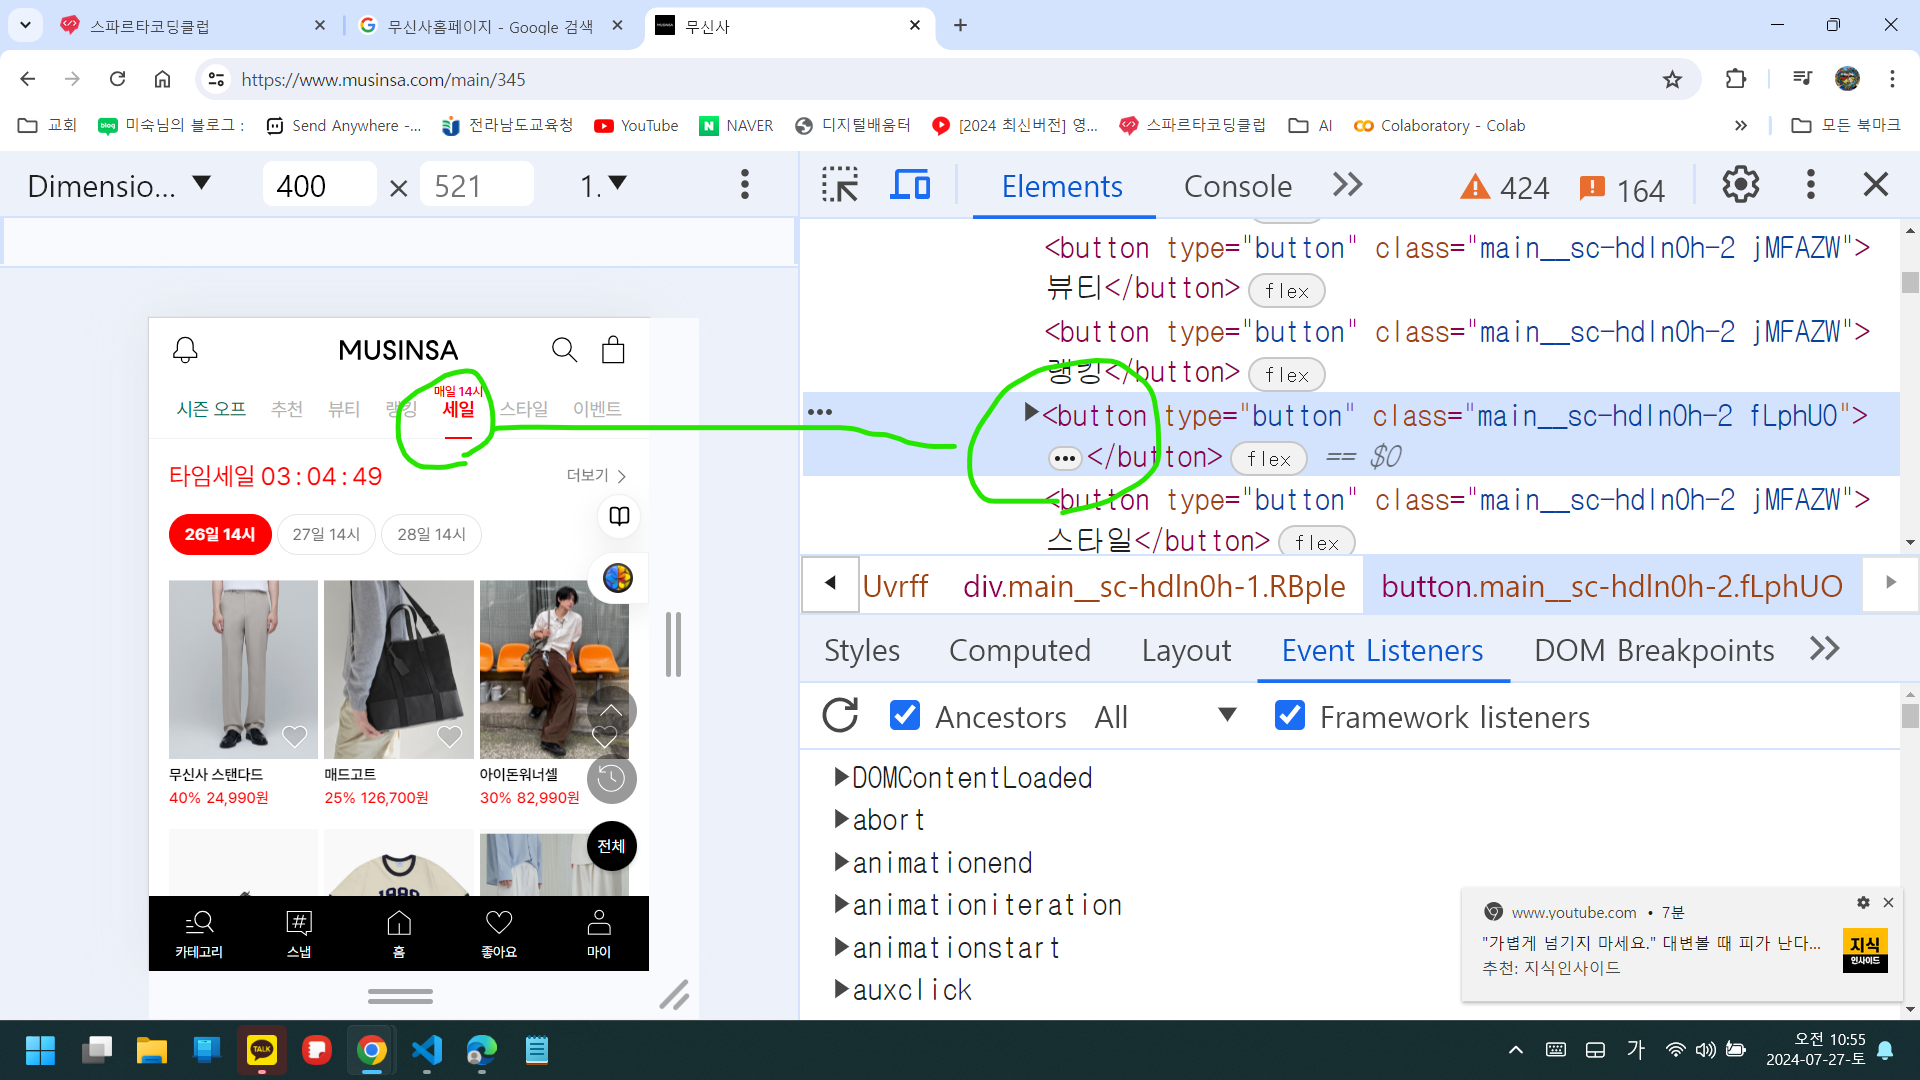Open recently viewed history clock button

pyautogui.click(x=611, y=779)
